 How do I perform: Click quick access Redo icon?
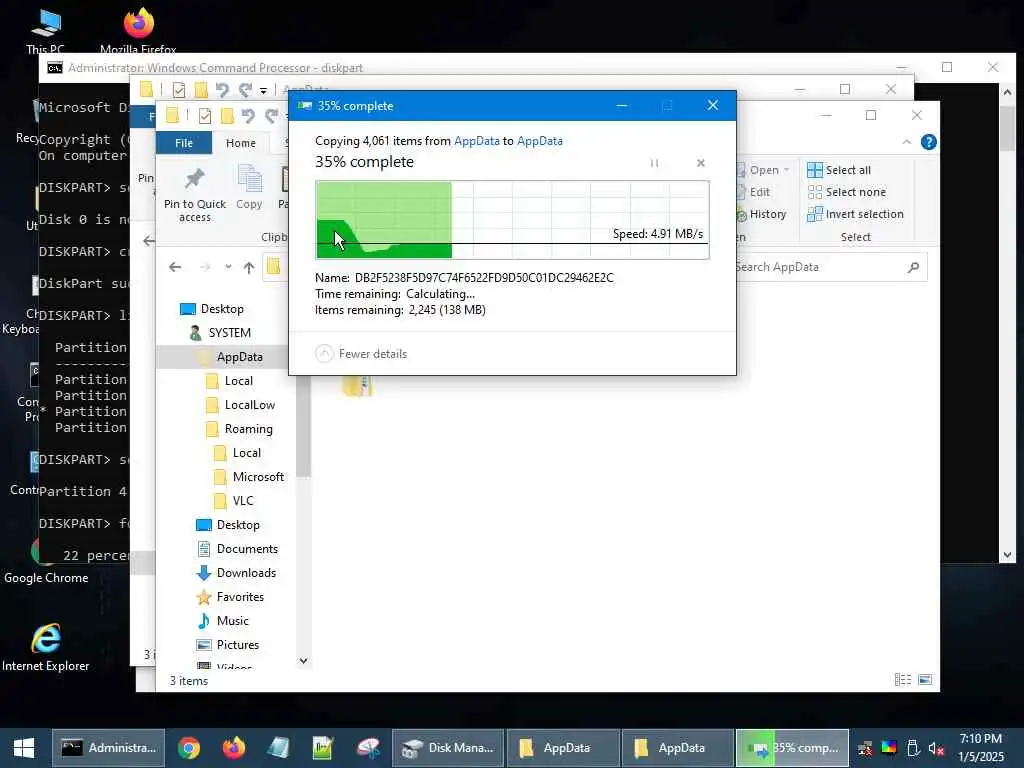click(271, 116)
